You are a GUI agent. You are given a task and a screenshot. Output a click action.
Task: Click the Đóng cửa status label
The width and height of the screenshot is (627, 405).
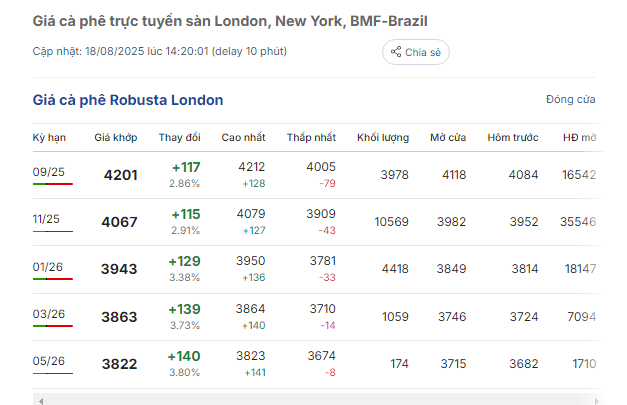[571, 99]
